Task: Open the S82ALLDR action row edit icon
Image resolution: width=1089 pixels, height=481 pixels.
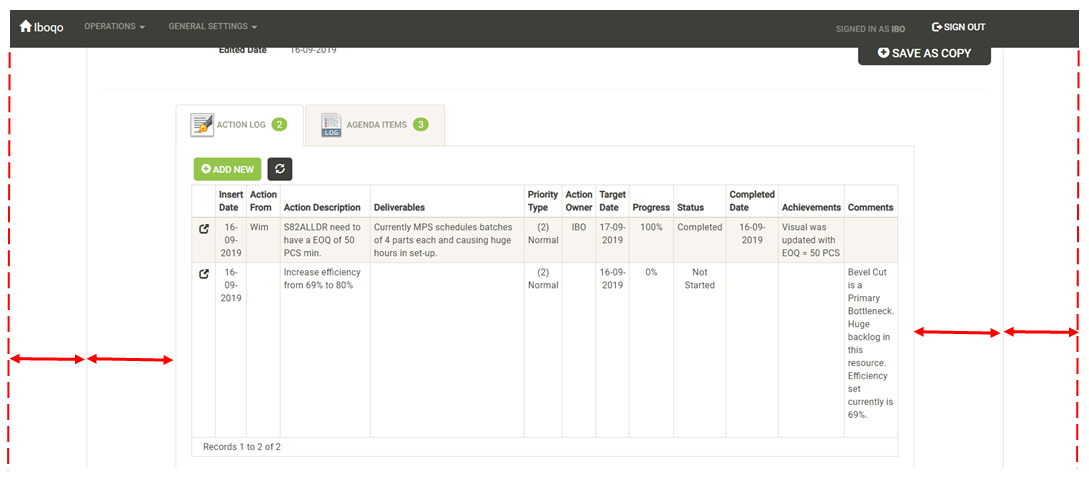Action: click(203, 228)
